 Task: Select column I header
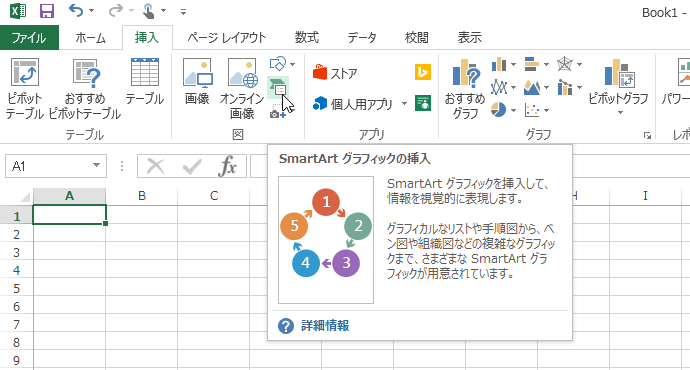click(645, 196)
